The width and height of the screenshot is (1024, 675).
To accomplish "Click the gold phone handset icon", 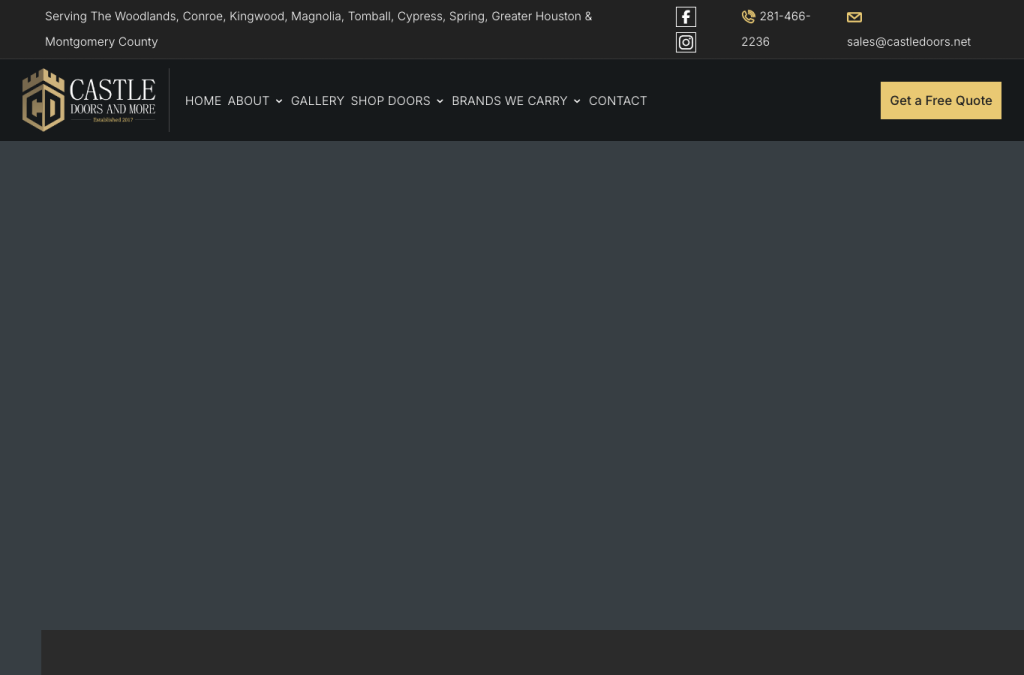I will [748, 16].
